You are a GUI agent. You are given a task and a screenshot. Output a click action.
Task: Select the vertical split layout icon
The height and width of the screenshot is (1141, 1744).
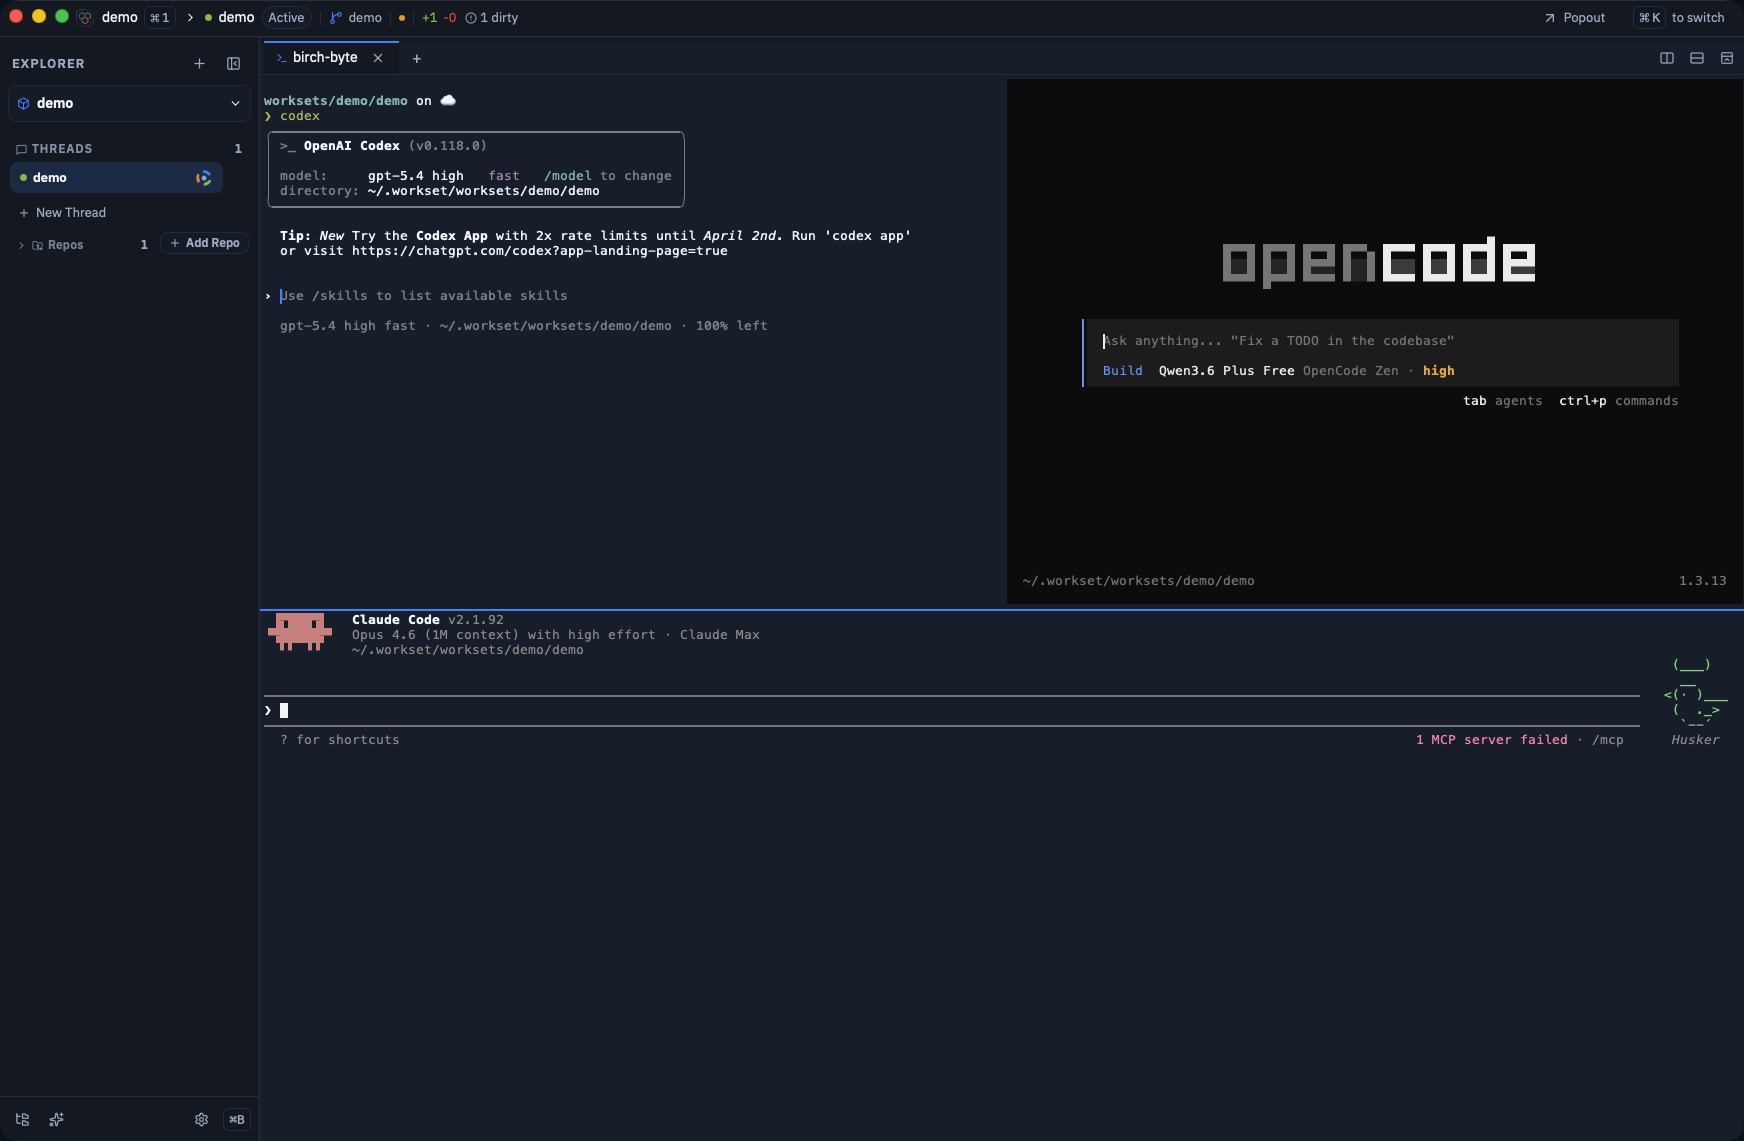1667,58
